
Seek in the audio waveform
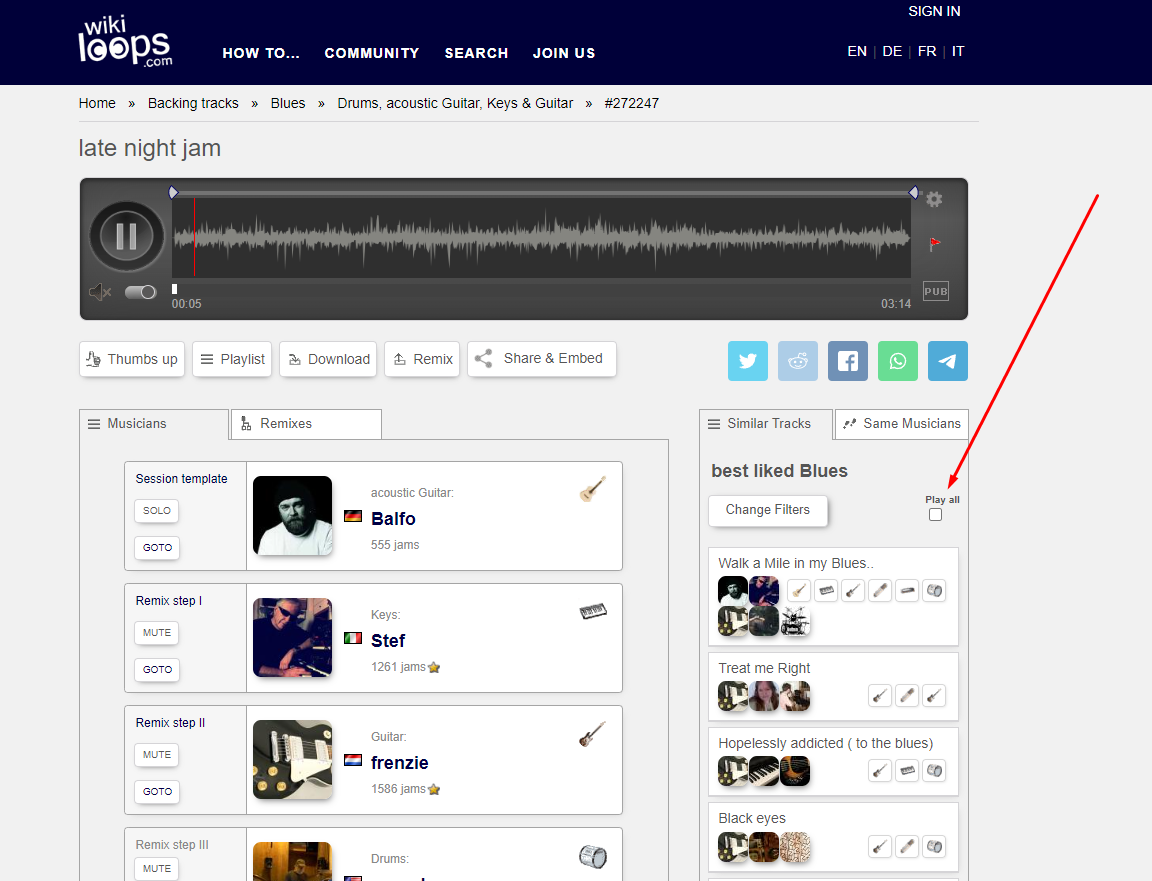click(x=541, y=237)
